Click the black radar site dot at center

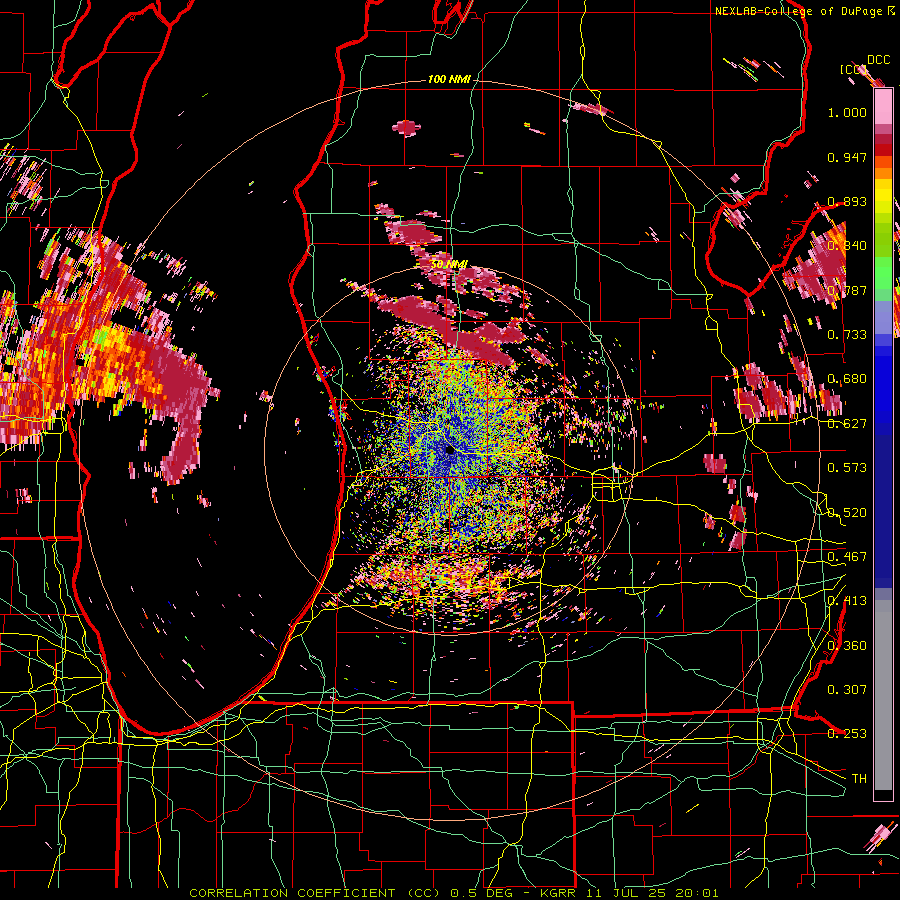pyautogui.click(x=449, y=451)
